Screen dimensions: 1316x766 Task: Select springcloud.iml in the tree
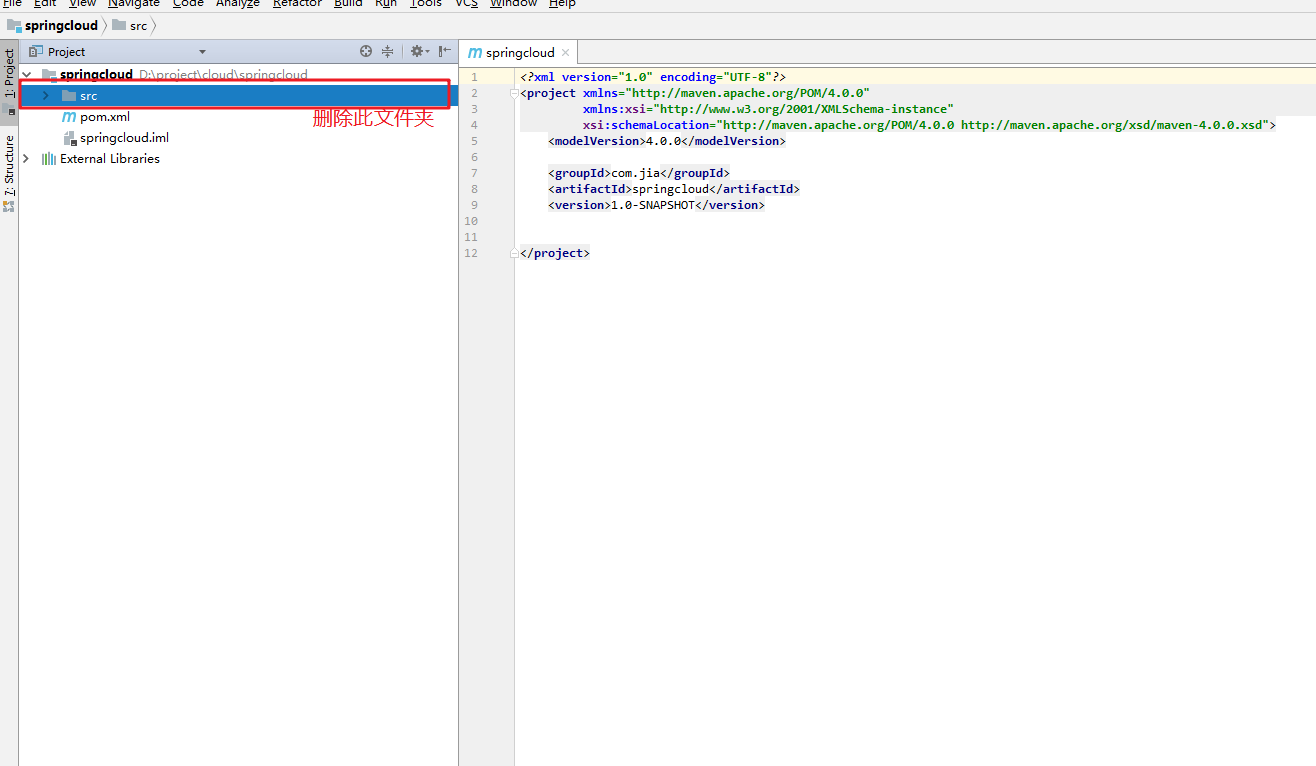click(124, 138)
